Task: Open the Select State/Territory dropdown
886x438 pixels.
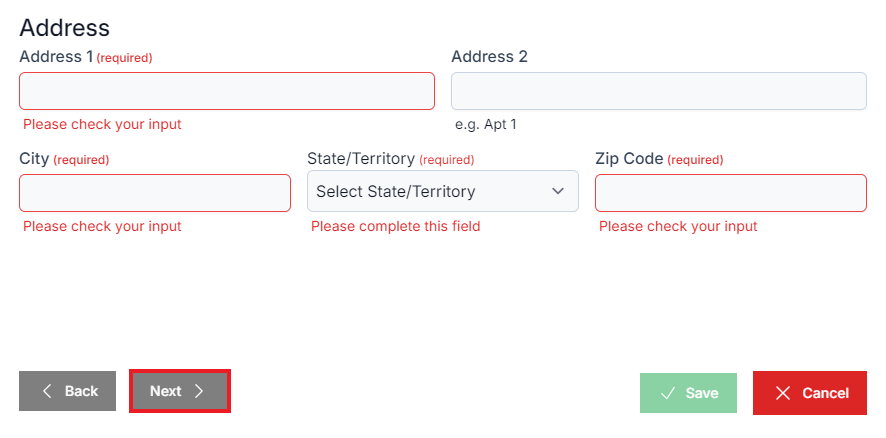Action: pyautogui.click(x=442, y=191)
